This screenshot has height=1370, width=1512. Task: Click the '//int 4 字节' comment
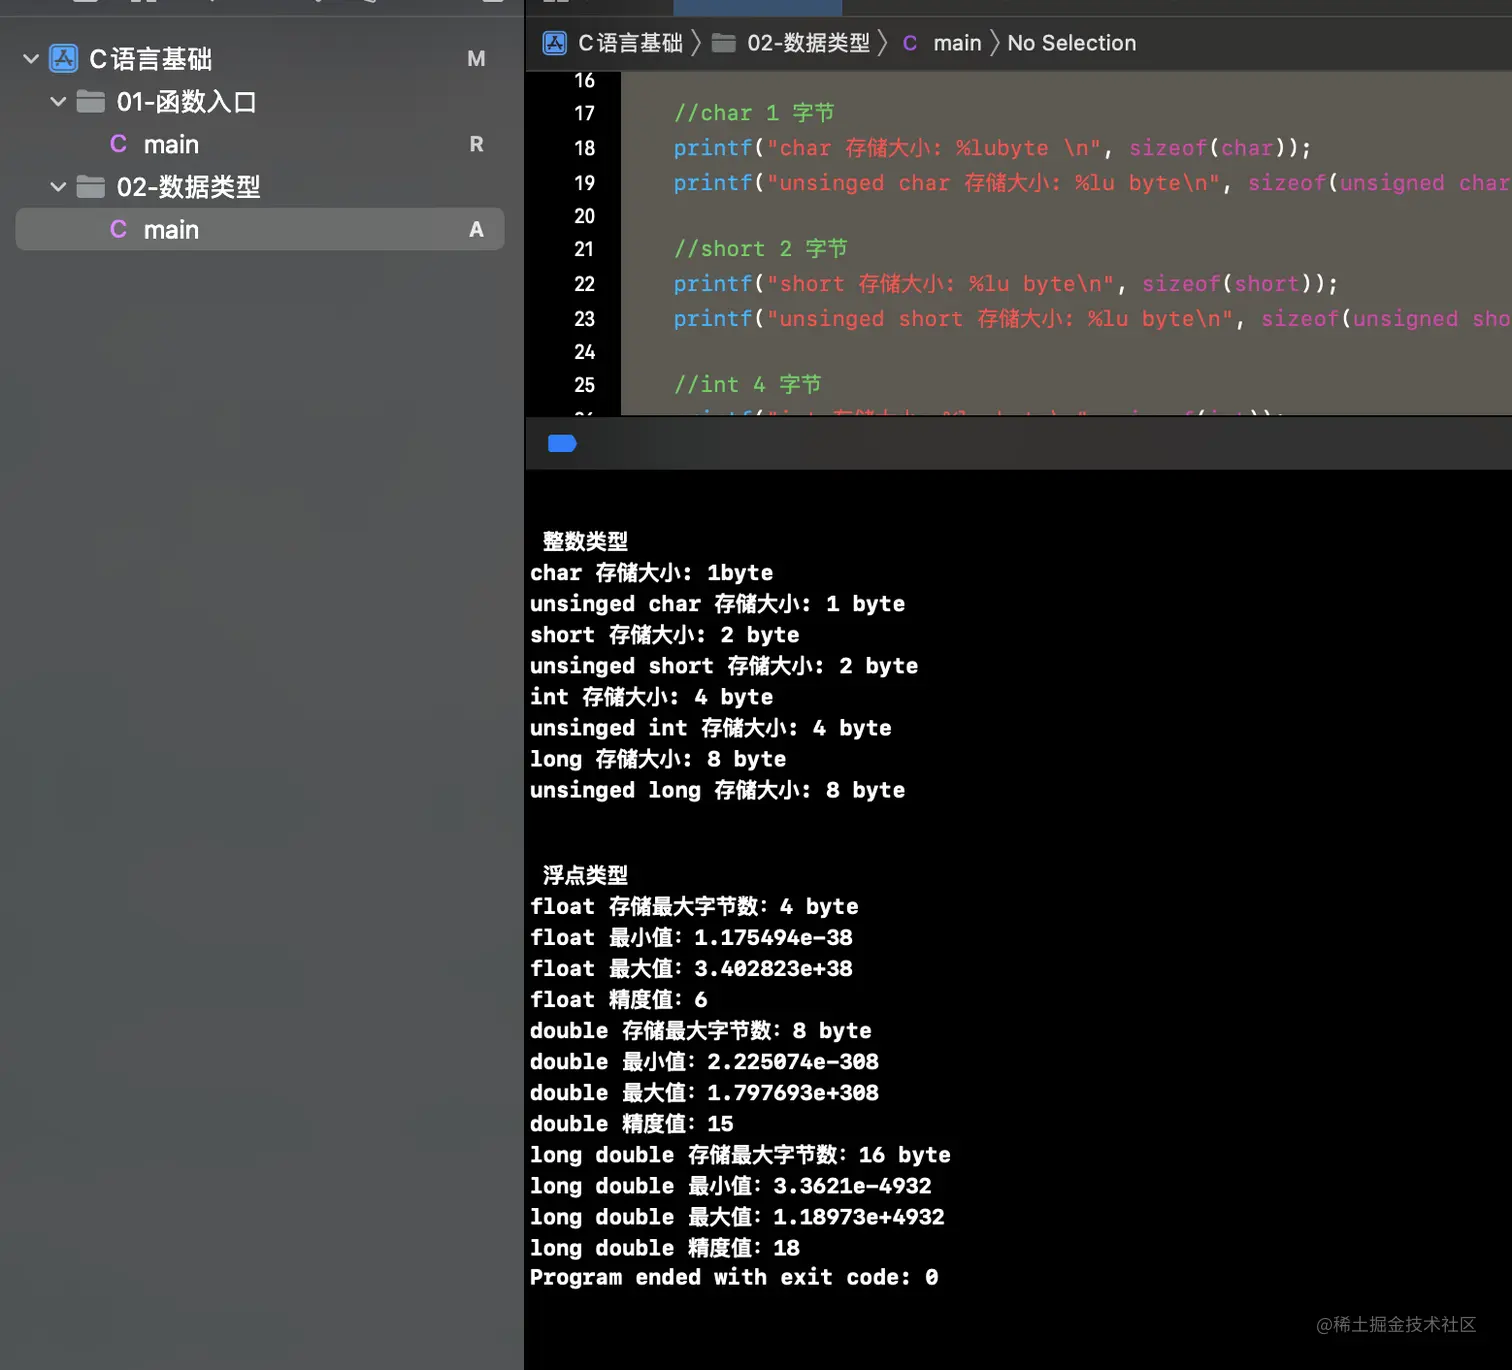(747, 385)
